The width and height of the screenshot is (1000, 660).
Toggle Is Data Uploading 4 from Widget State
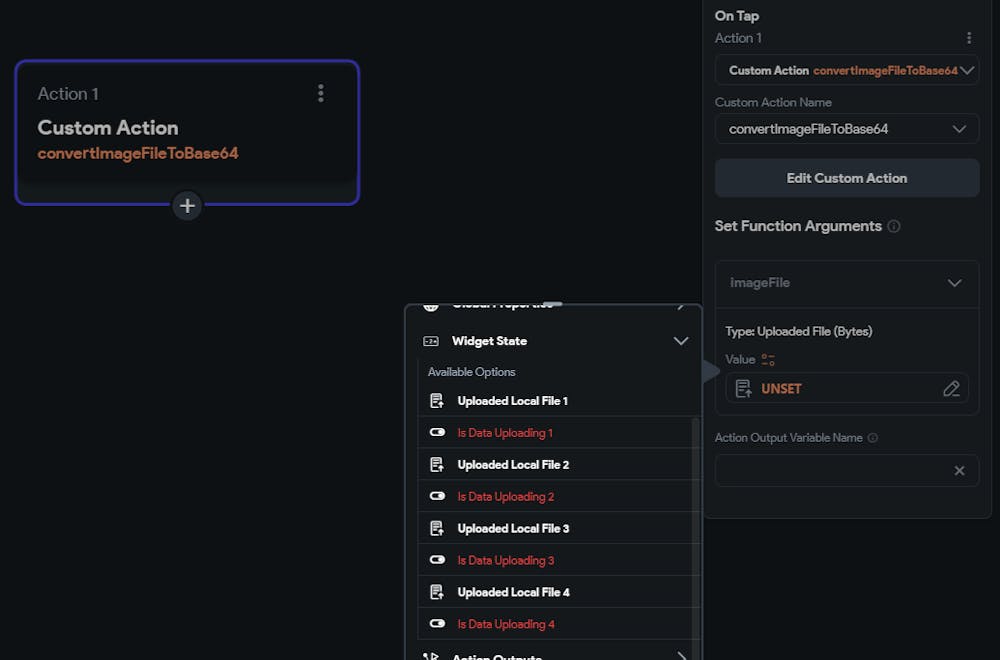coord(437,623)
